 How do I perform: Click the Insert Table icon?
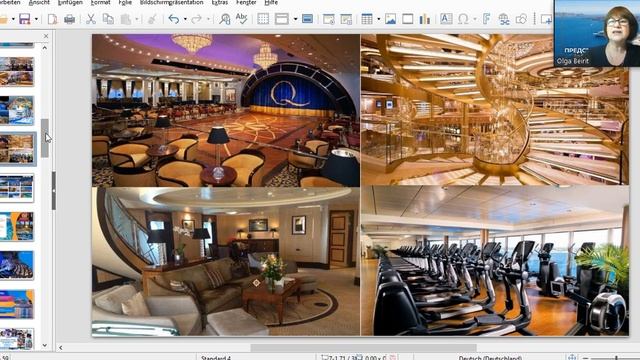click(367, 19)
